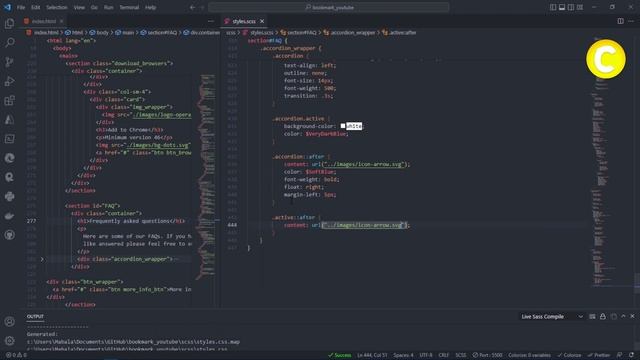Open the CRLF end-of-line selector

click(x=444, y=355)
